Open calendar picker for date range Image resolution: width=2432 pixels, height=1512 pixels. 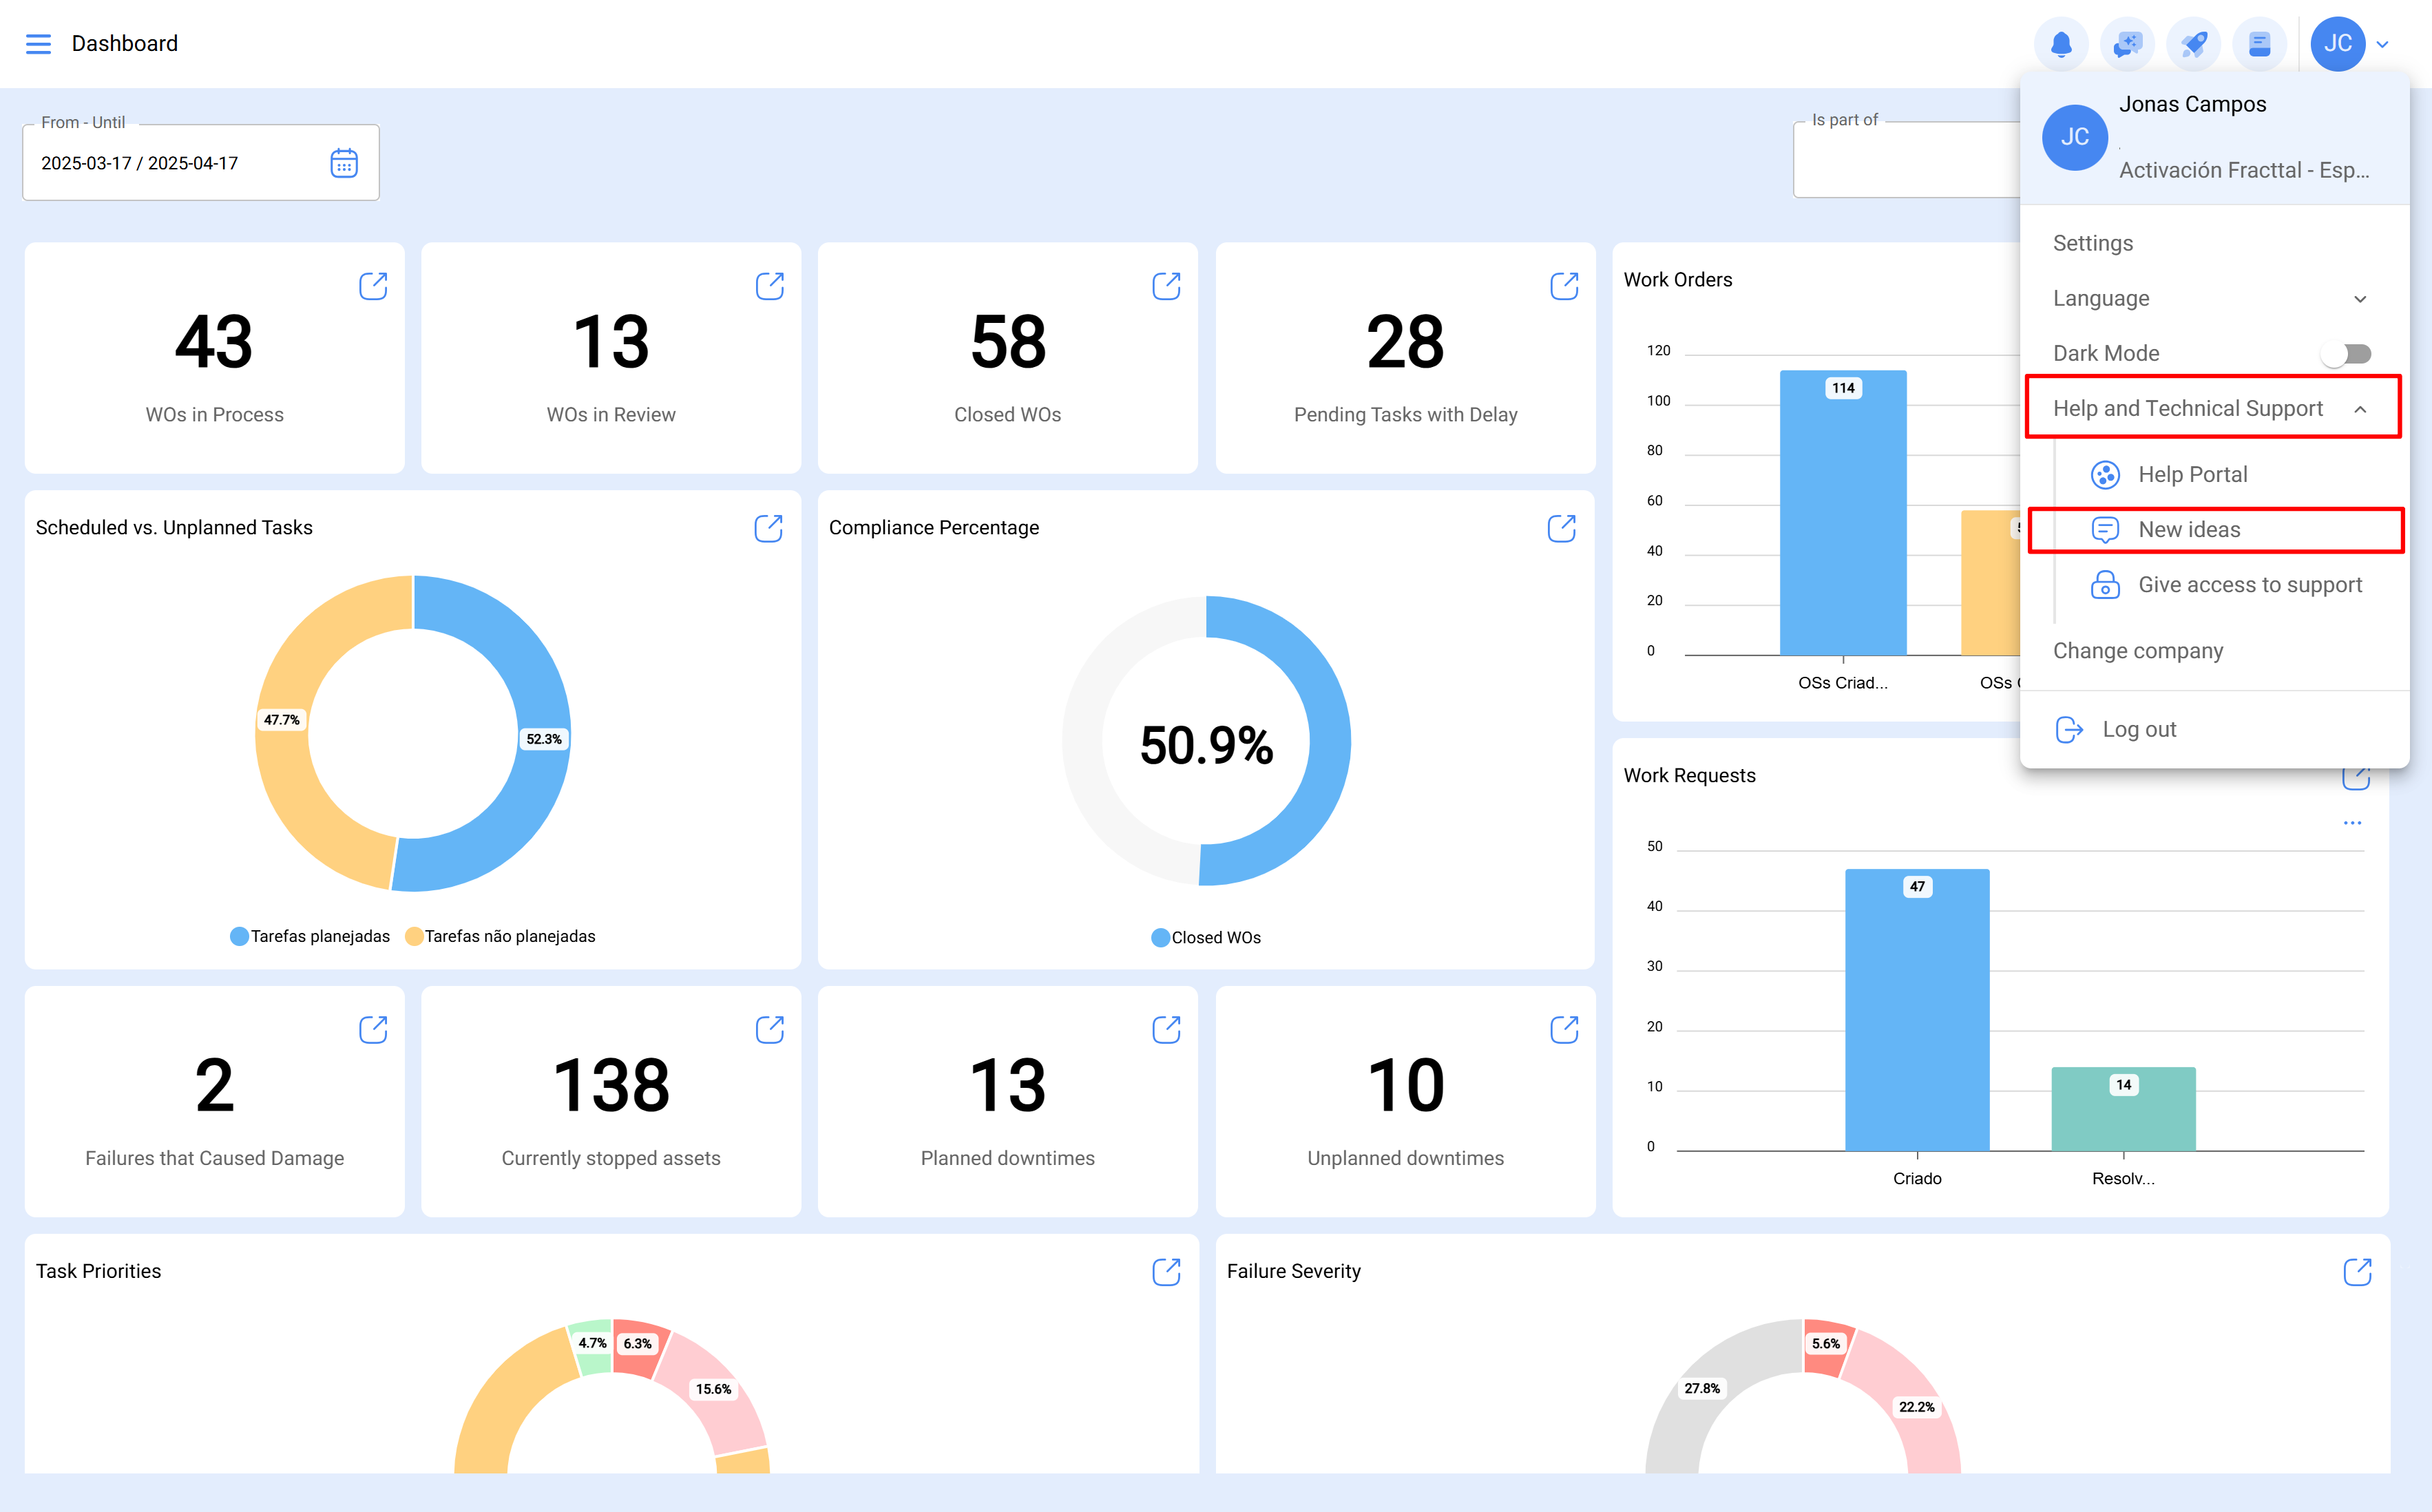pos(344,163)
